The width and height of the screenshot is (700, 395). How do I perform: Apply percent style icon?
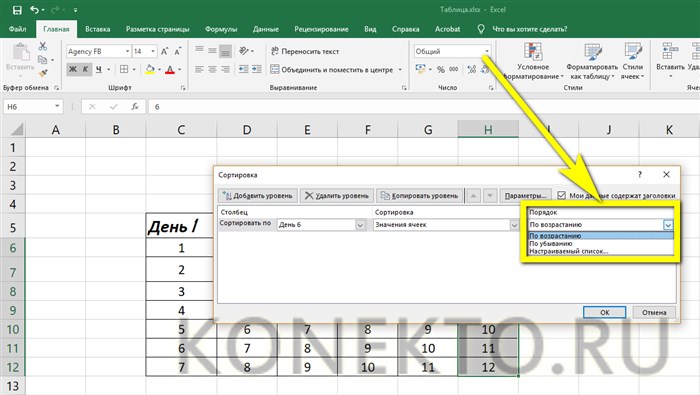click(x=441, y=69)
